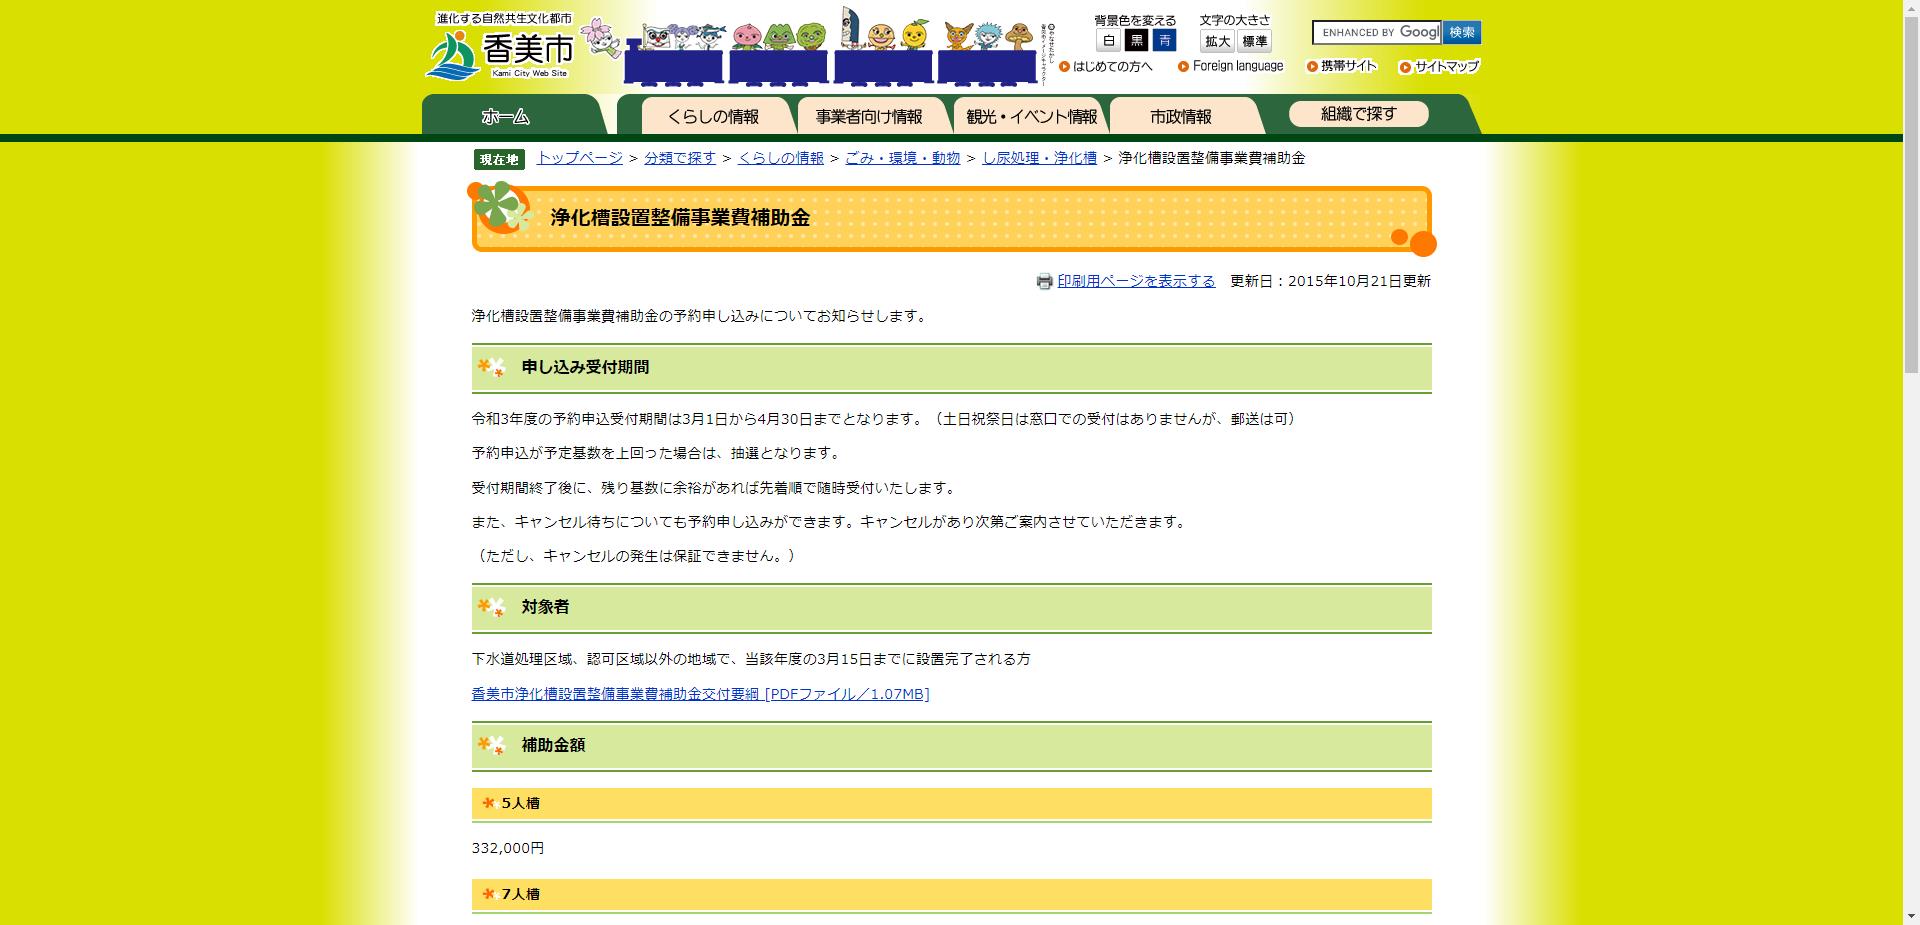Click inside the Google search input field
1920x925 pixels.
tap(1380, 32)
